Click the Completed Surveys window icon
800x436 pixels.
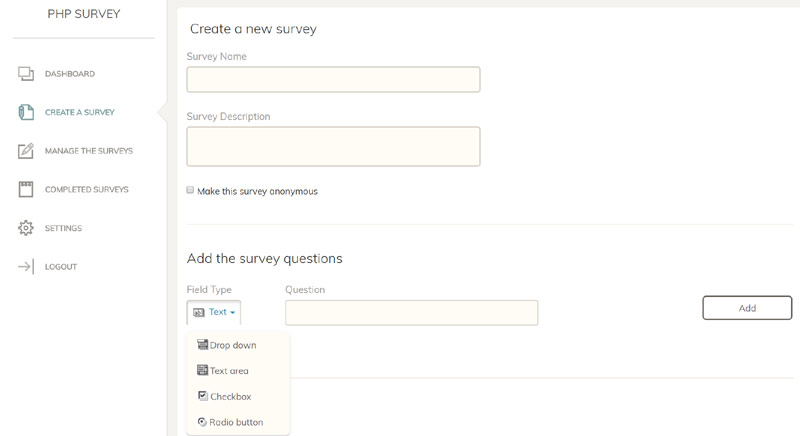click(27, 189)
